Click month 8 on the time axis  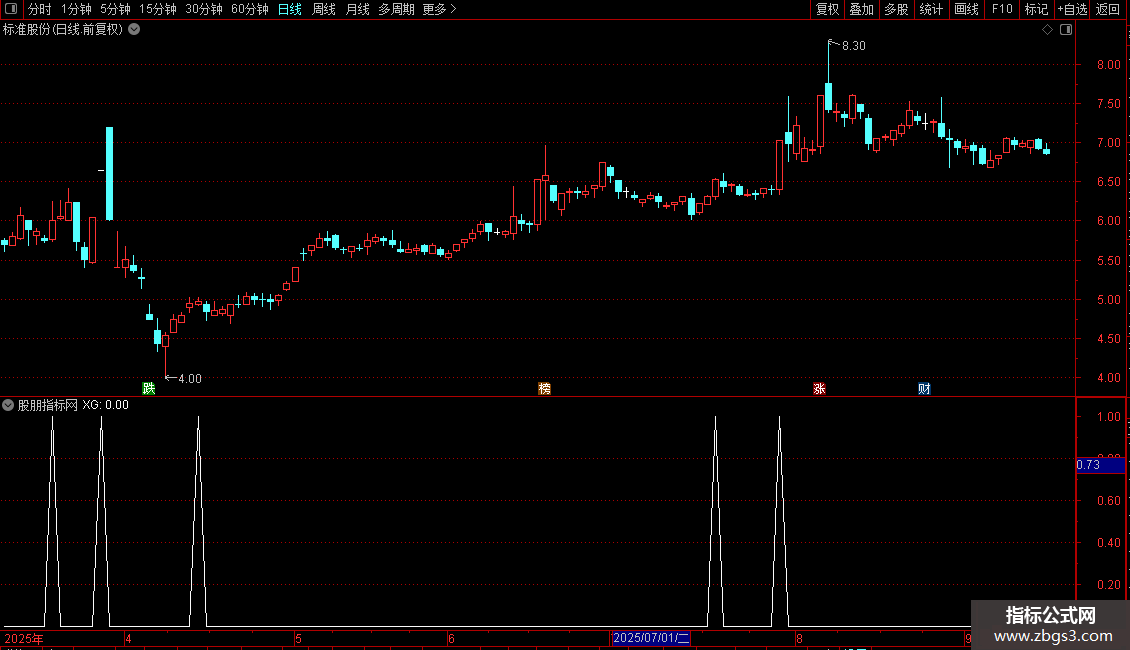pos(799,638)
